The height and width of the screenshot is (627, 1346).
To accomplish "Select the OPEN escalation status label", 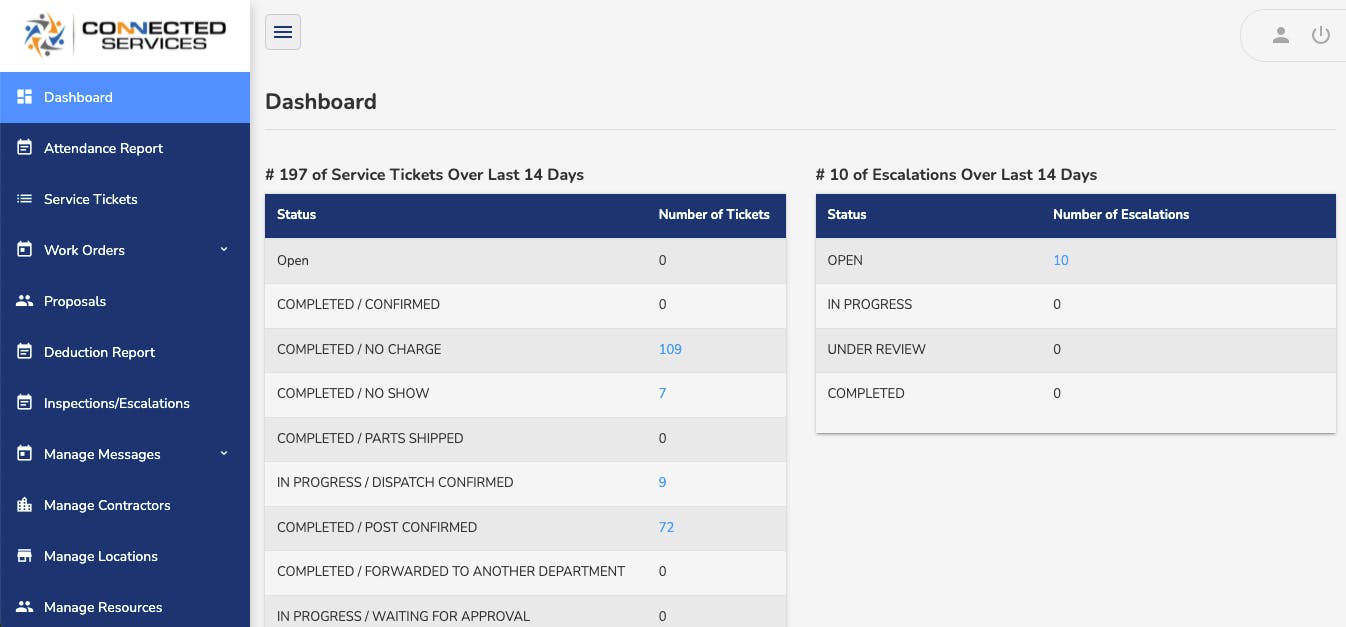I will [x=845, y=260].
